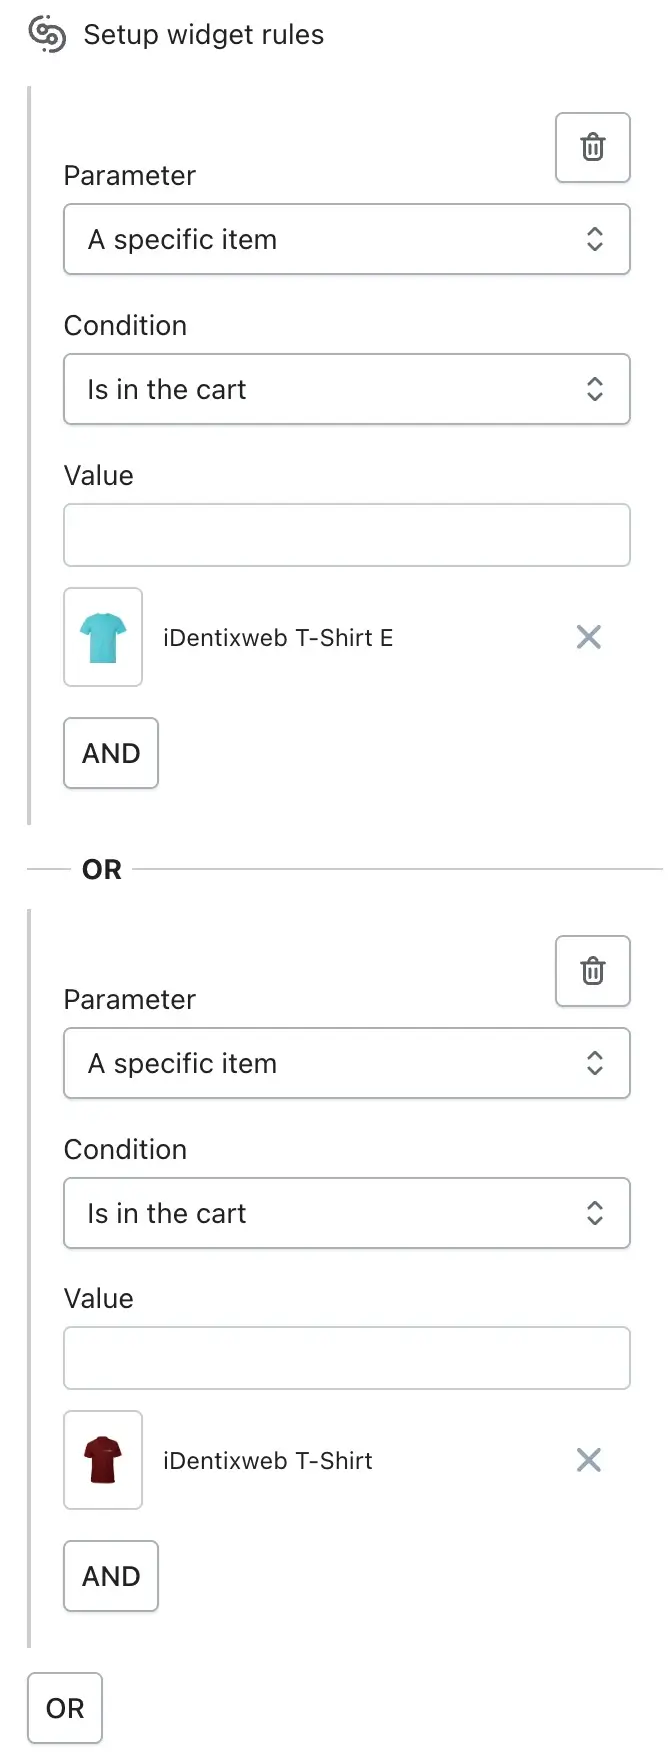The height and width of the screenshot is (1760, 670).
Task: Remove iDentixweb T-Shirt E item
Action: [589, 637]
